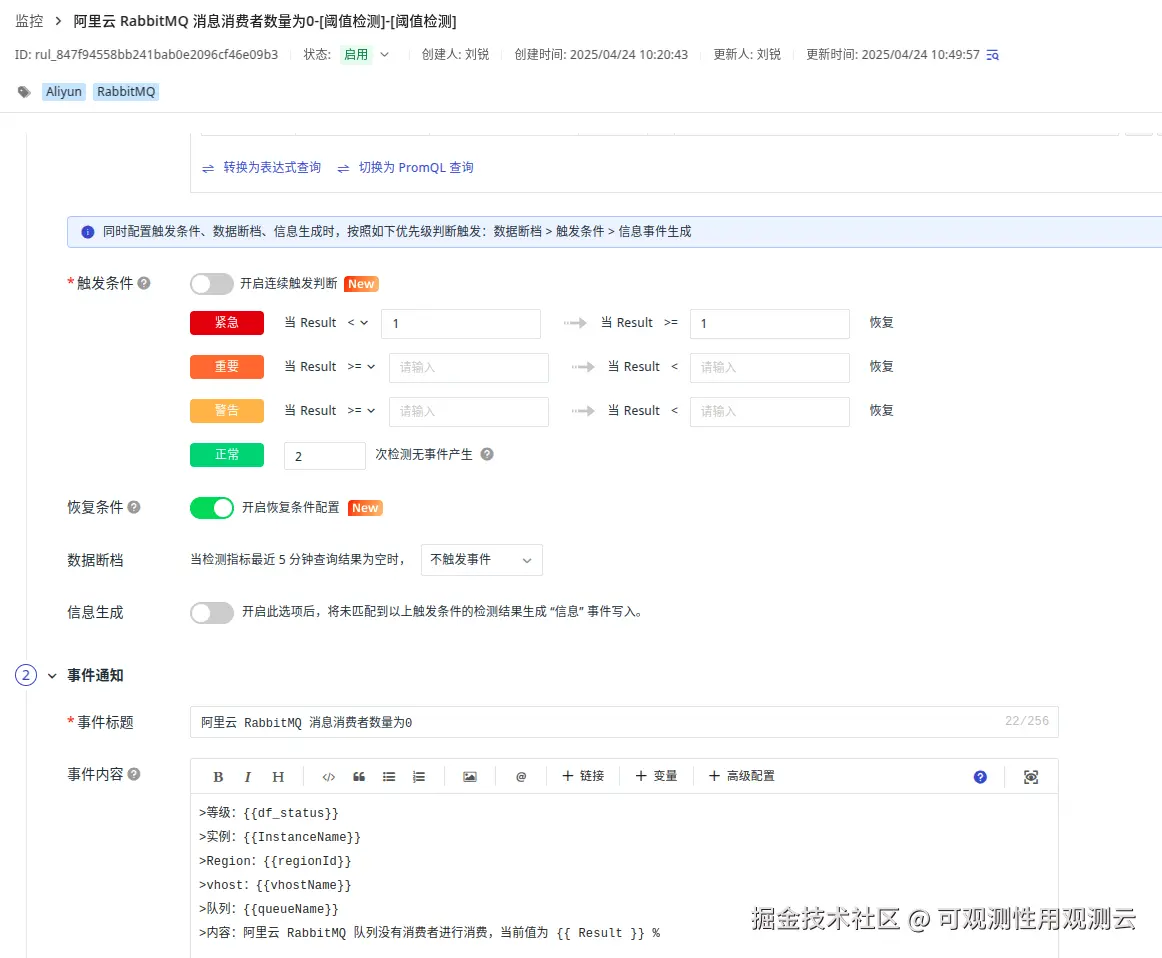Click 重要 recovery threshold input
This screenshot has height=958, width=1162.
tap(769, 367)
